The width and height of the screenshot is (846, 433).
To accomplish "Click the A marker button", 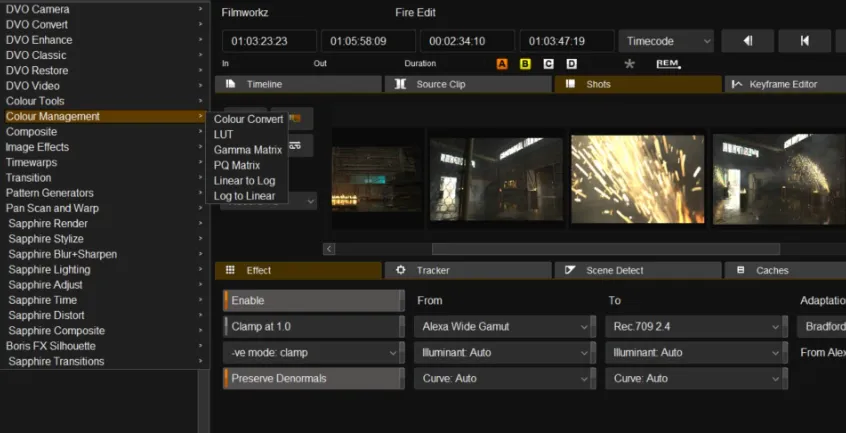I will coord(502,64).
